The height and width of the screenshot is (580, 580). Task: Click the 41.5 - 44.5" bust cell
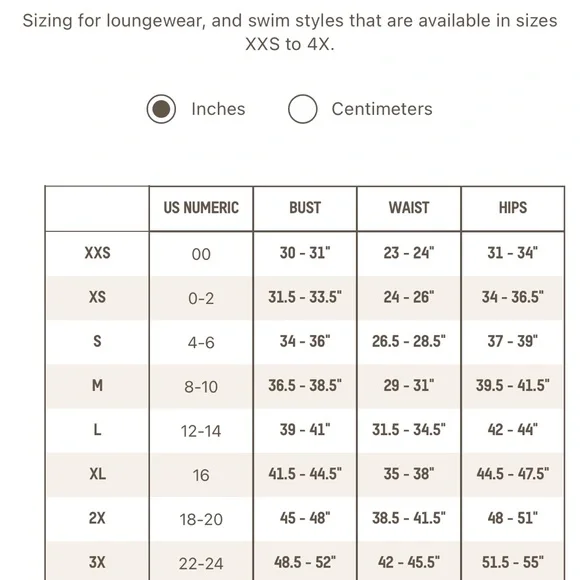tap(305, 474)
